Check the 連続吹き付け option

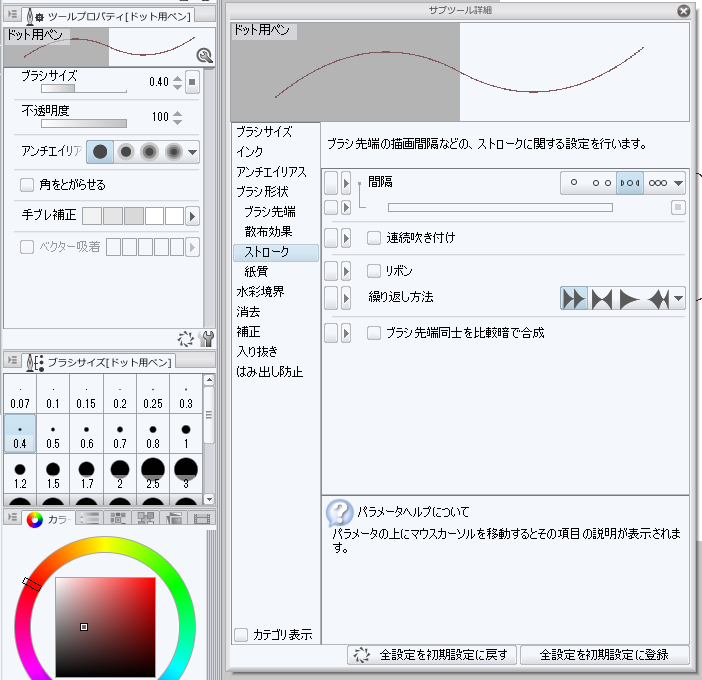(374, 238)
